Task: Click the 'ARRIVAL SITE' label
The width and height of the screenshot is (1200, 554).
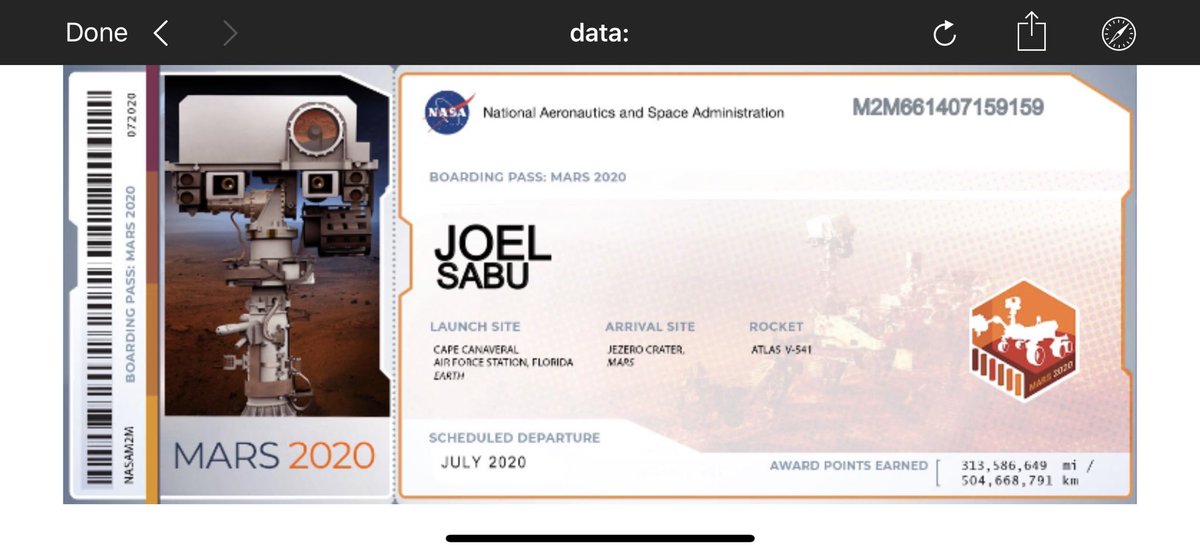Action: (x=650, y=327)
